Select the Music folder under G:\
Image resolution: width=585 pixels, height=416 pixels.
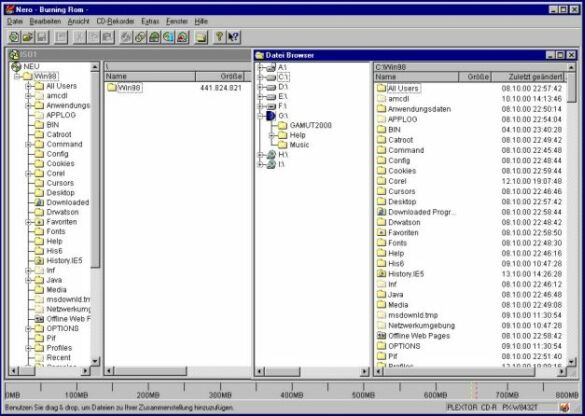pos(293,145)
